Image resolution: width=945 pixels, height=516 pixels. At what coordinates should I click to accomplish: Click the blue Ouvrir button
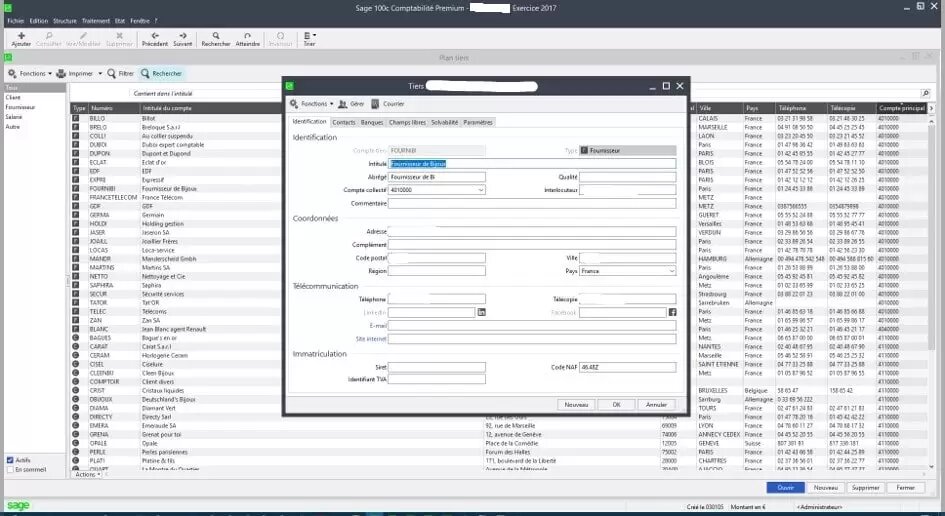pyautogui.click(x=785, y=488)
